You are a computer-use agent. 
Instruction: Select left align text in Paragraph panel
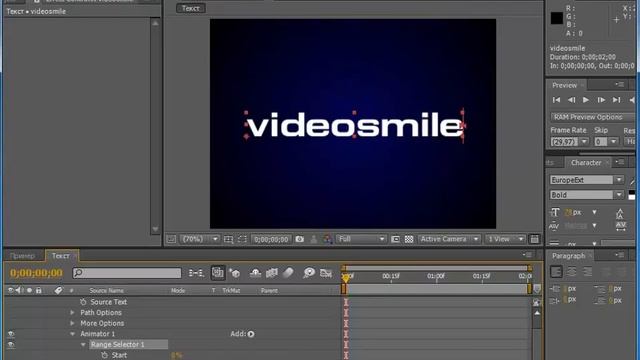556,272
